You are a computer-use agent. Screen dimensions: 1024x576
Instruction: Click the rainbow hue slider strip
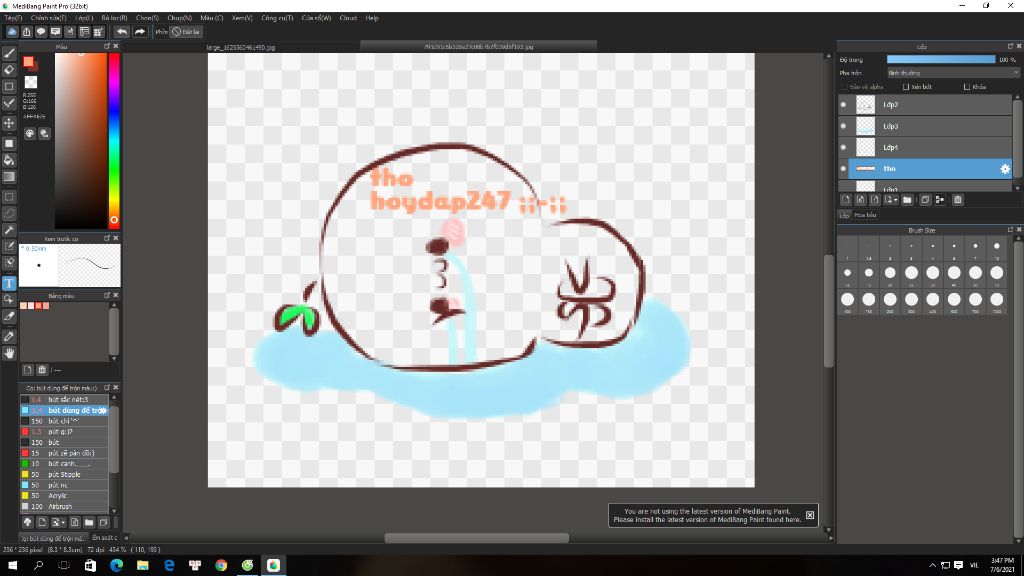[114, 140]
